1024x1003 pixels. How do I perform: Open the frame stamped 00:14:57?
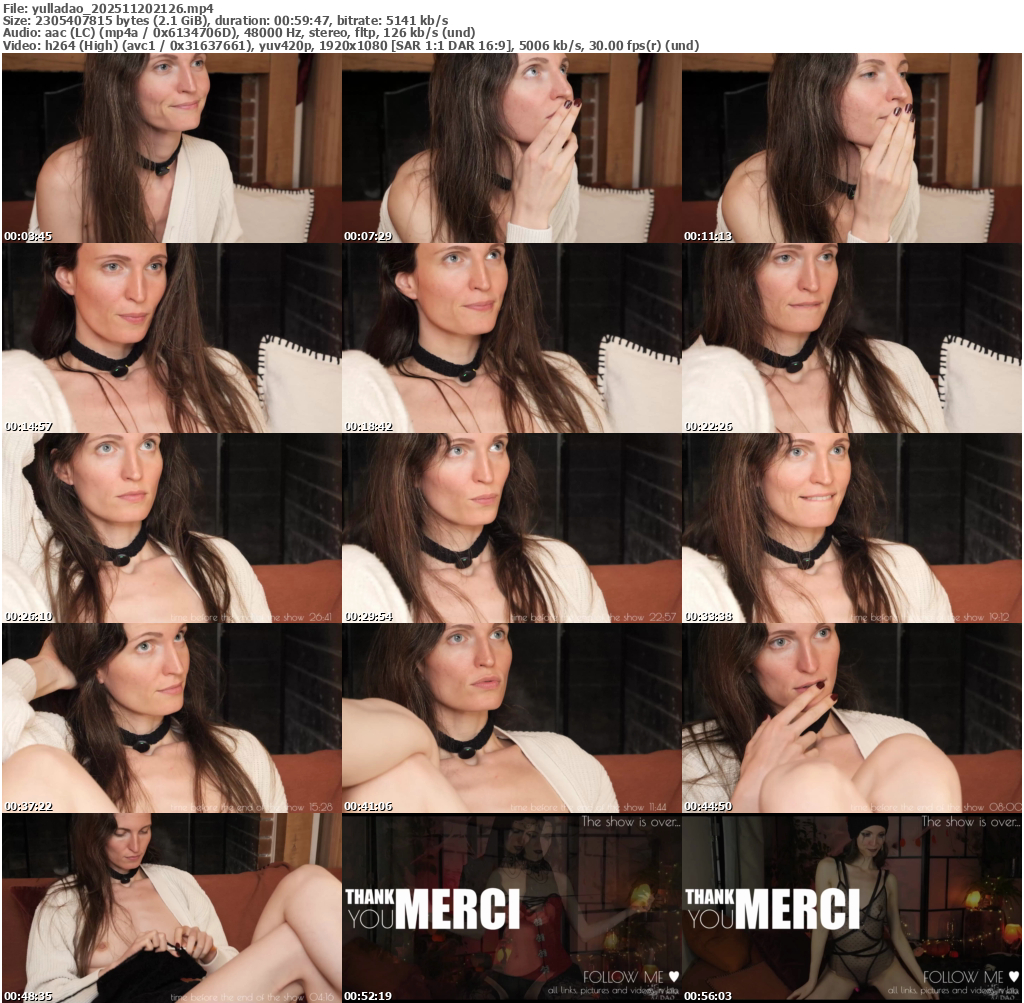tap(171, 338)
